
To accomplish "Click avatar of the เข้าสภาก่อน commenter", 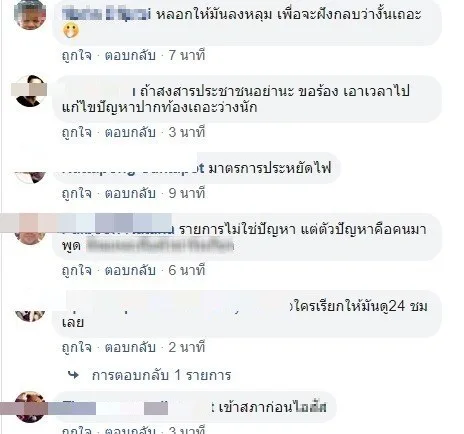I will click(30, 407).
